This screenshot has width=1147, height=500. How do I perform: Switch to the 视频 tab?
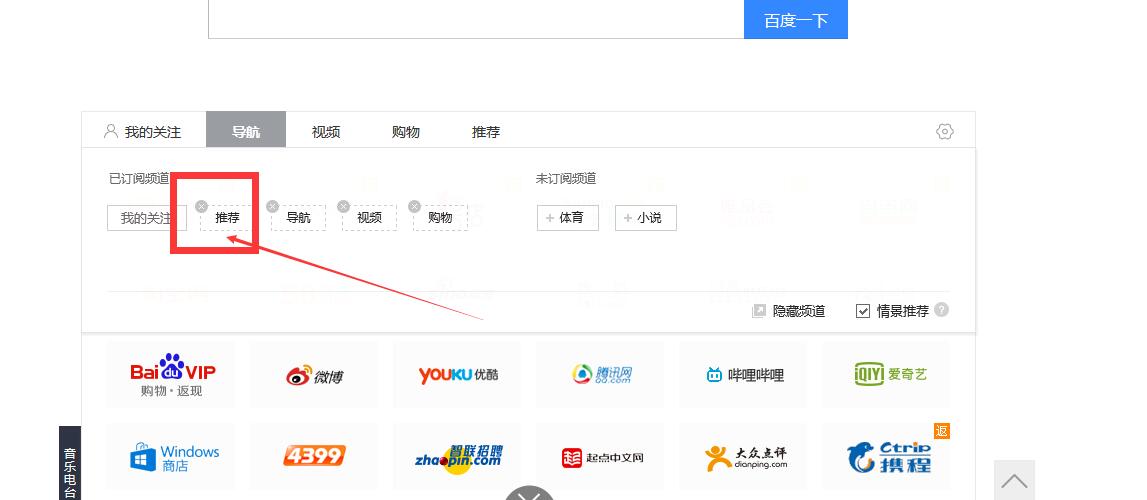[326, 132]
